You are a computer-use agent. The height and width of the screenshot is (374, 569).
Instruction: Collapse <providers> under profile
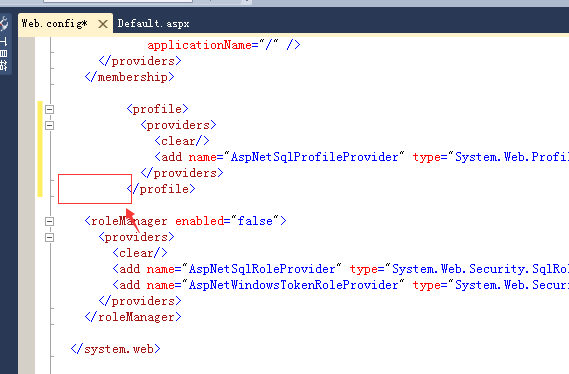50,125
